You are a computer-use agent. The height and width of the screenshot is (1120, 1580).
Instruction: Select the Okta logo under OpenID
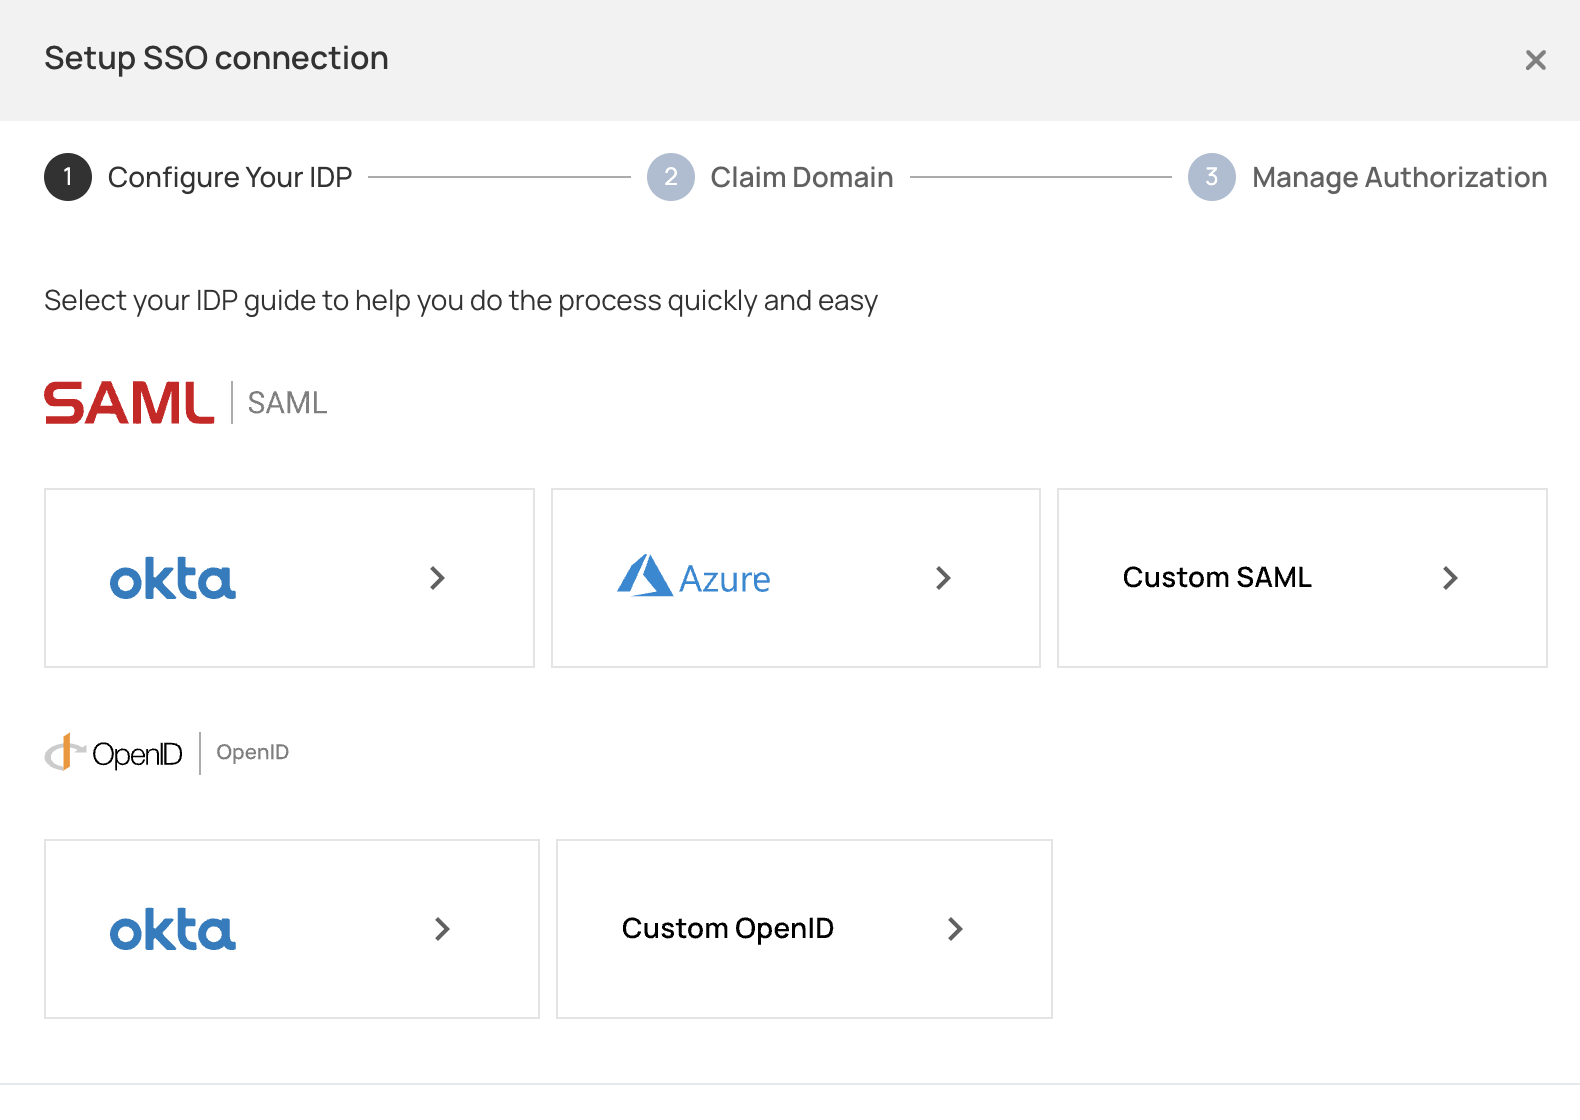click(x=173, y=930)
